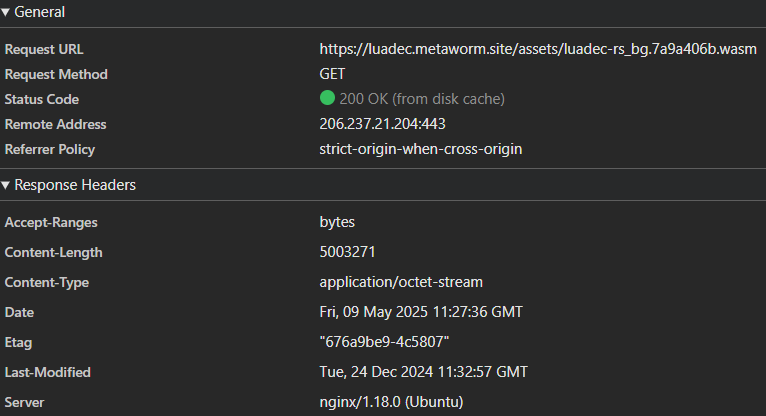
Task: Click the Status Code label
Action: pyautogui.click(x=42, y=99)
